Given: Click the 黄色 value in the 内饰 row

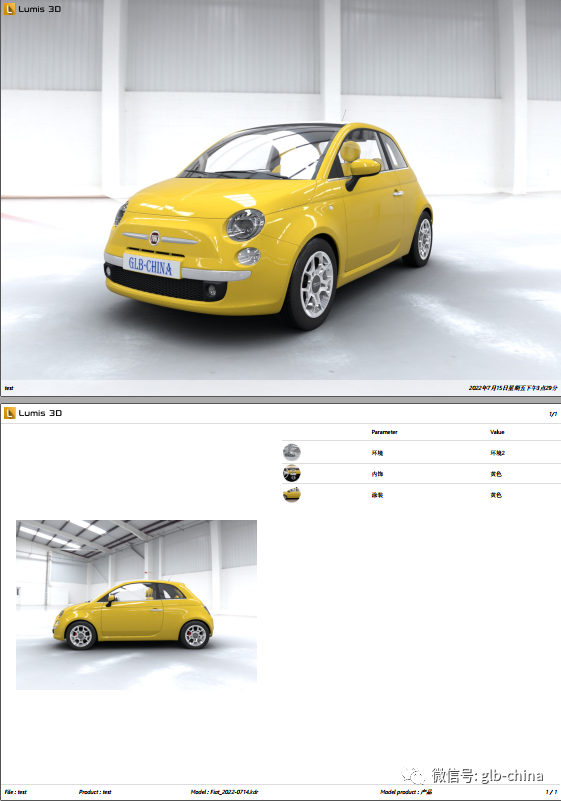Looking at the screenshot, I should tap(496, 474).
